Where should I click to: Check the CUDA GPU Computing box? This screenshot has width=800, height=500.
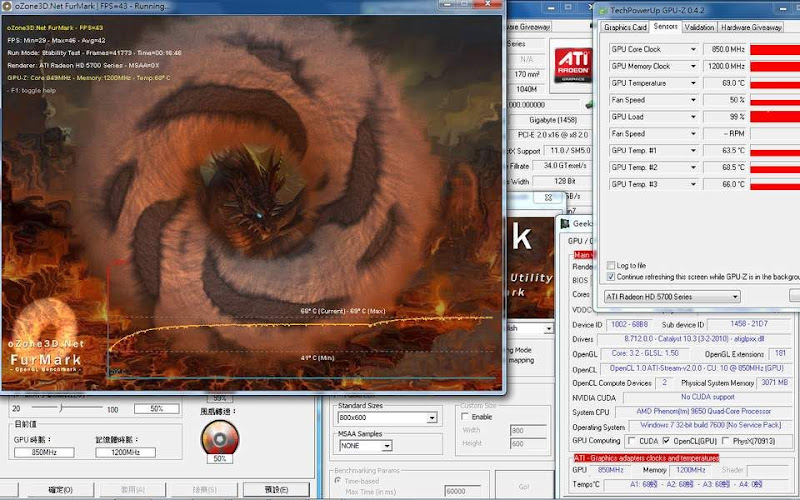click(x=632, y=441)
